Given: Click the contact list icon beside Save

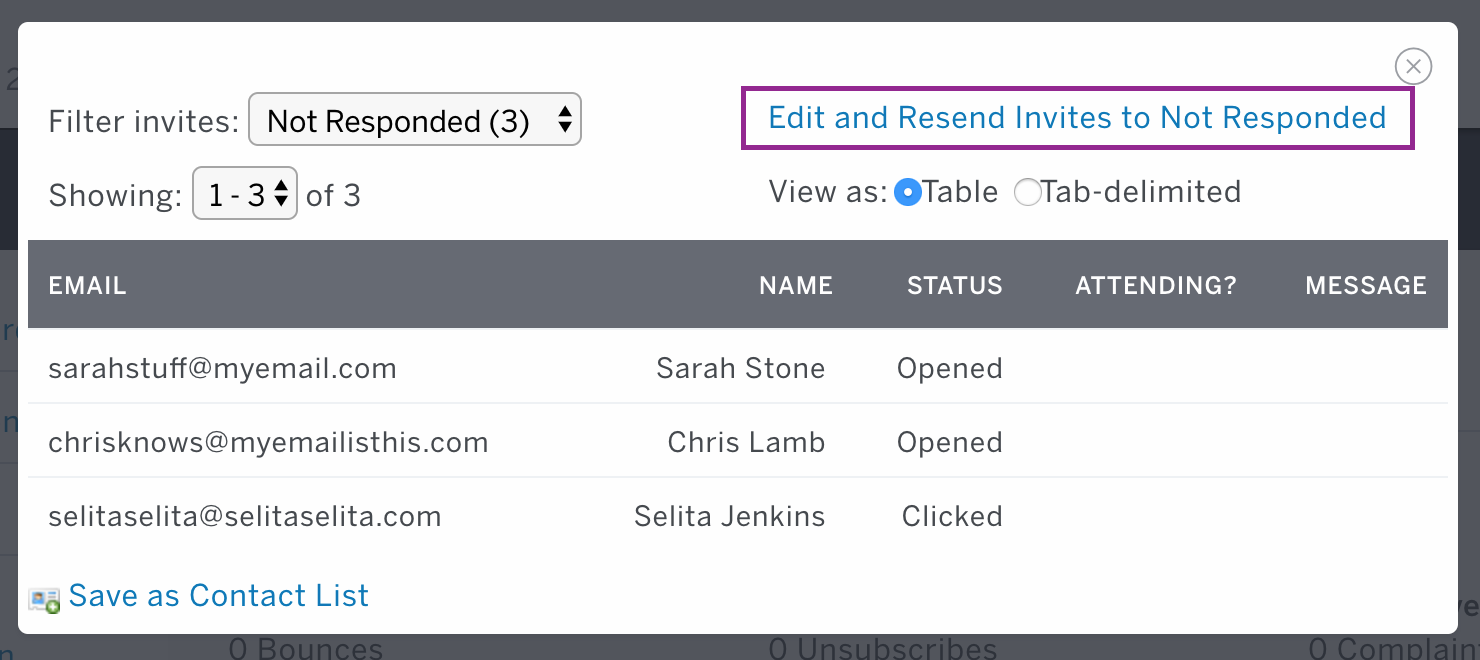Looking at the screenshot, I should [x=44, y=599].
